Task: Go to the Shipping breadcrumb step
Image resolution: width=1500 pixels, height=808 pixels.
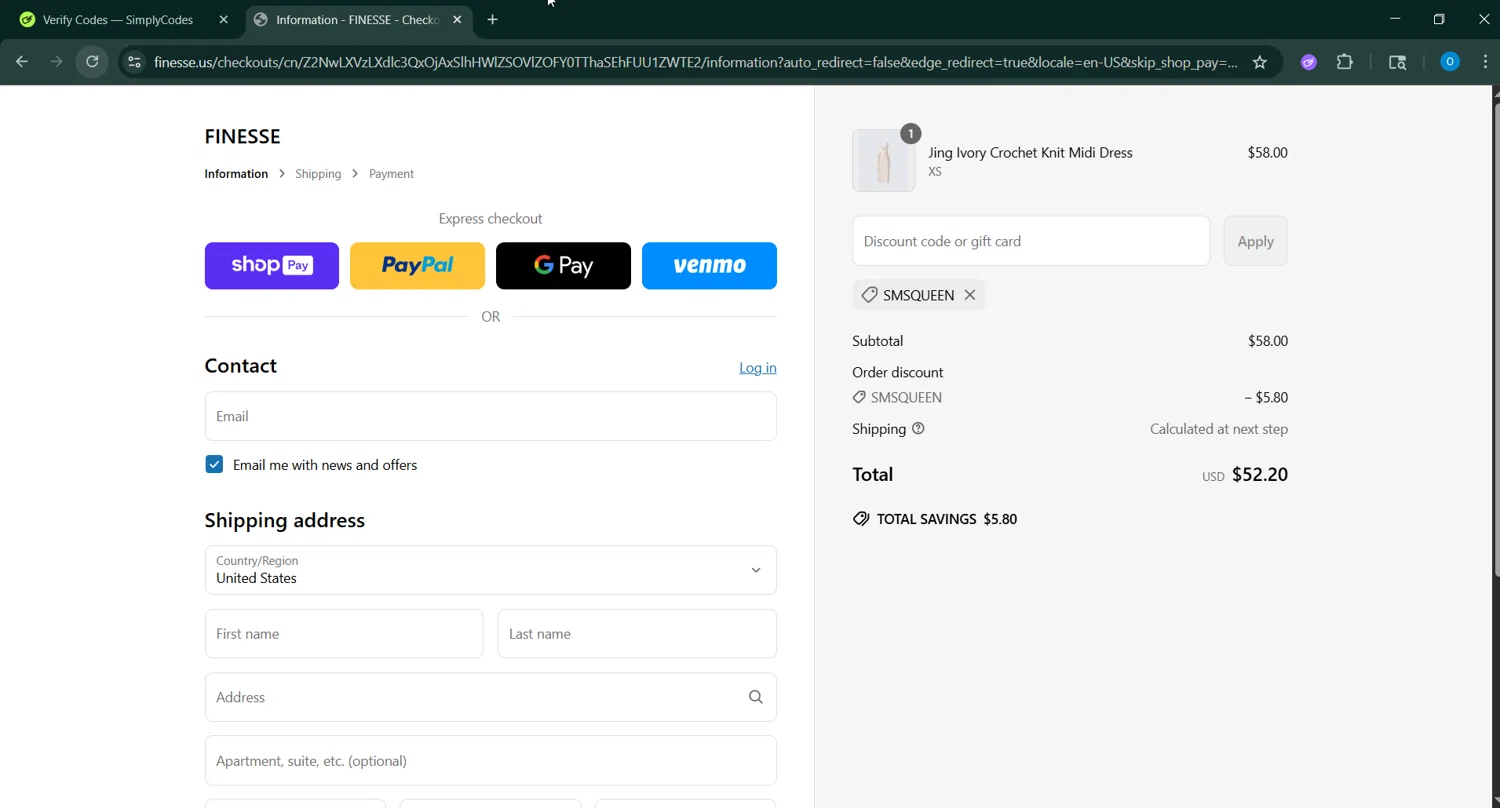Action: pos(318,174)
